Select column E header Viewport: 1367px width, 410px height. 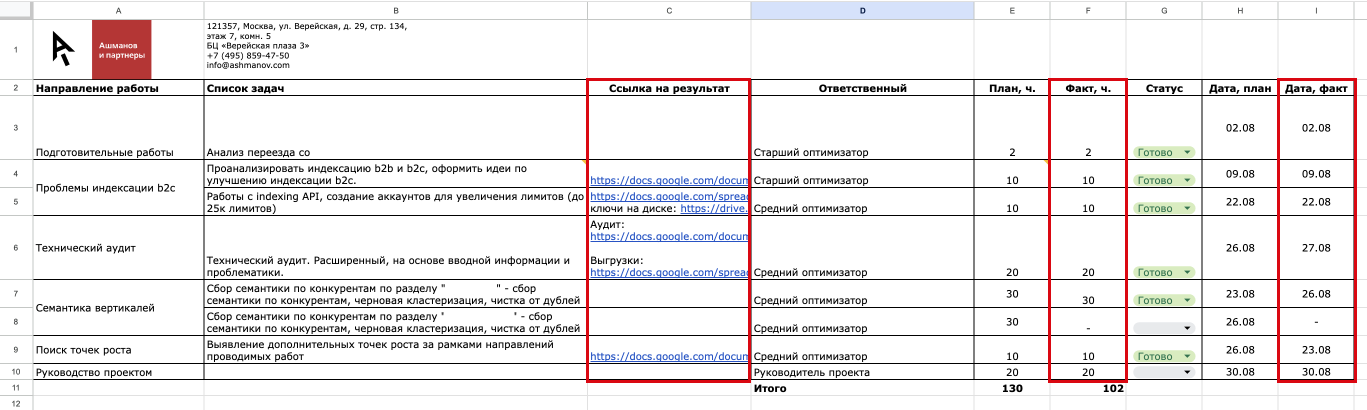click(1012, 9)
